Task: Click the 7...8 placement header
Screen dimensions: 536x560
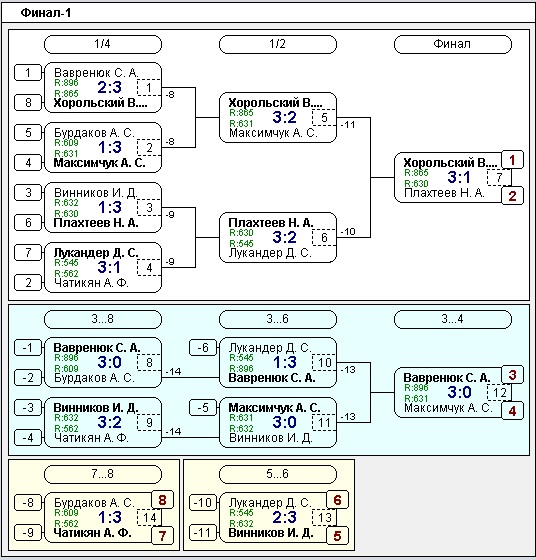Action: tap(103, 474)
